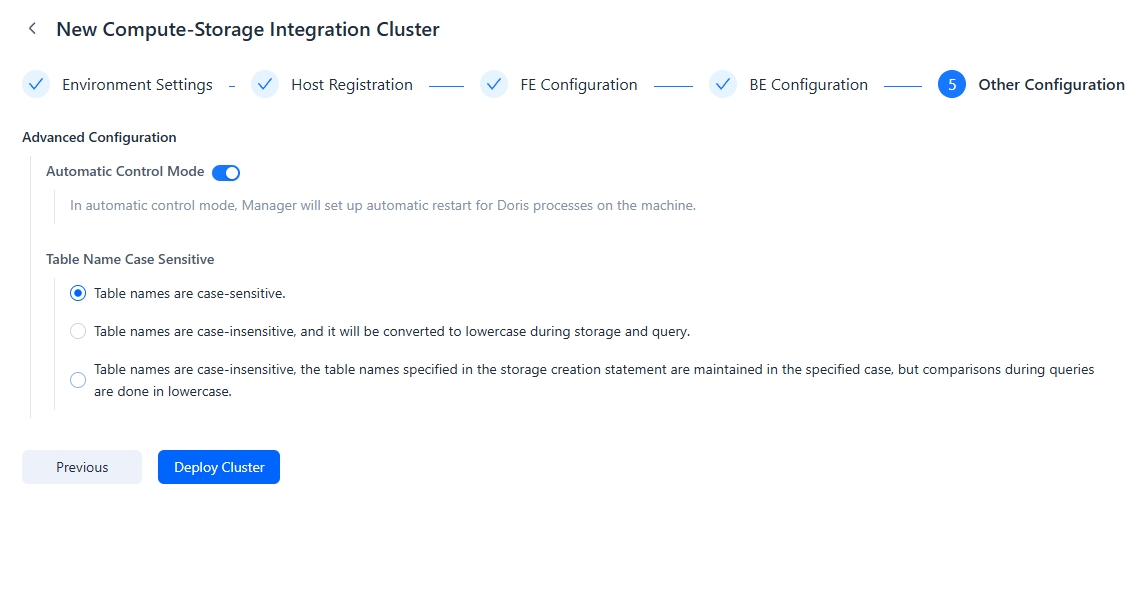Click the New Compute-Storage Integration Cluster title
1148x590 pixels.
(248, 29)
